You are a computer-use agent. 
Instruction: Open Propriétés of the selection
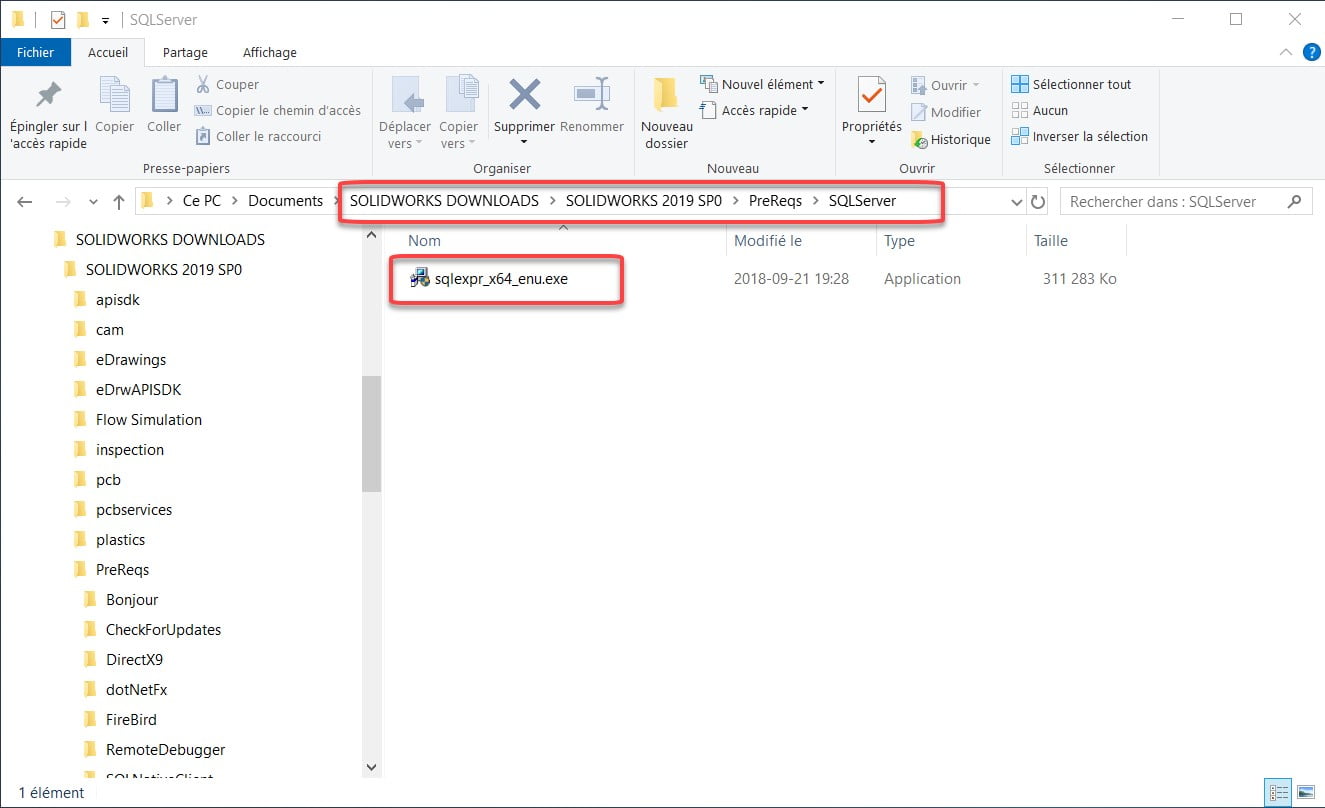(872, 111)
